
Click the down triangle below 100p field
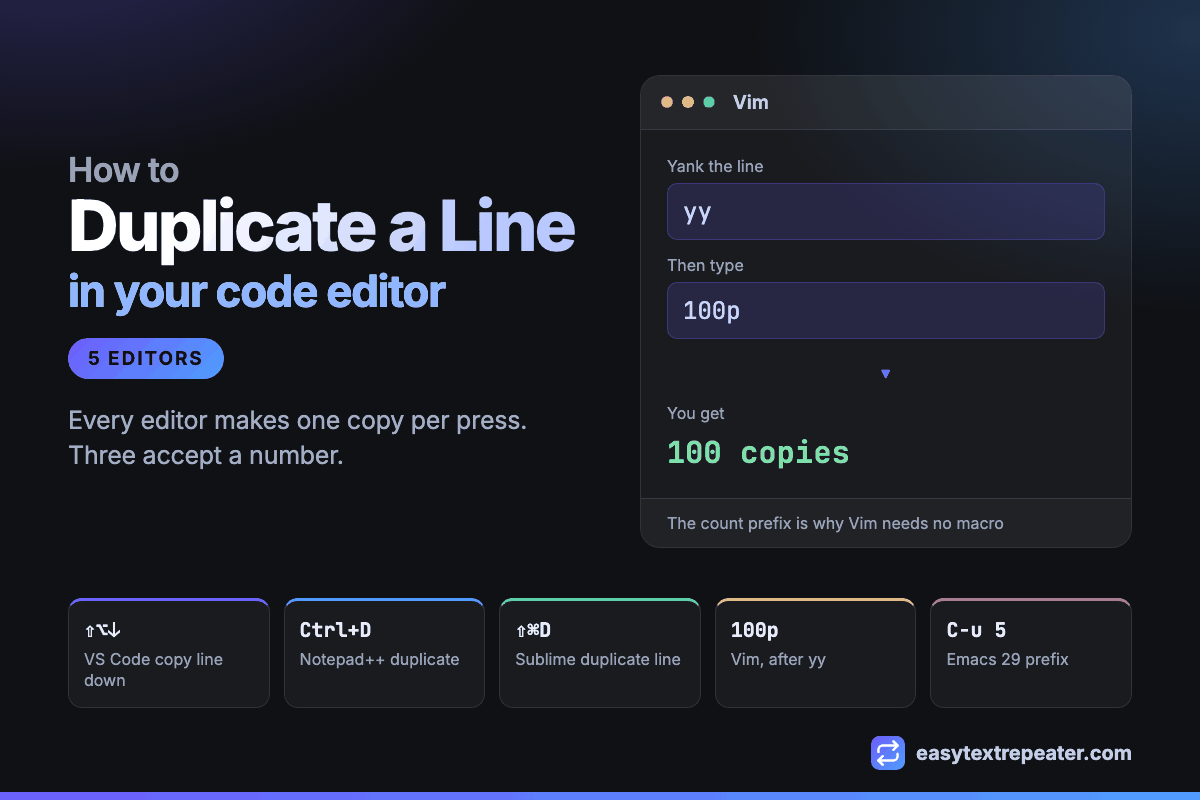coord(885,374)
